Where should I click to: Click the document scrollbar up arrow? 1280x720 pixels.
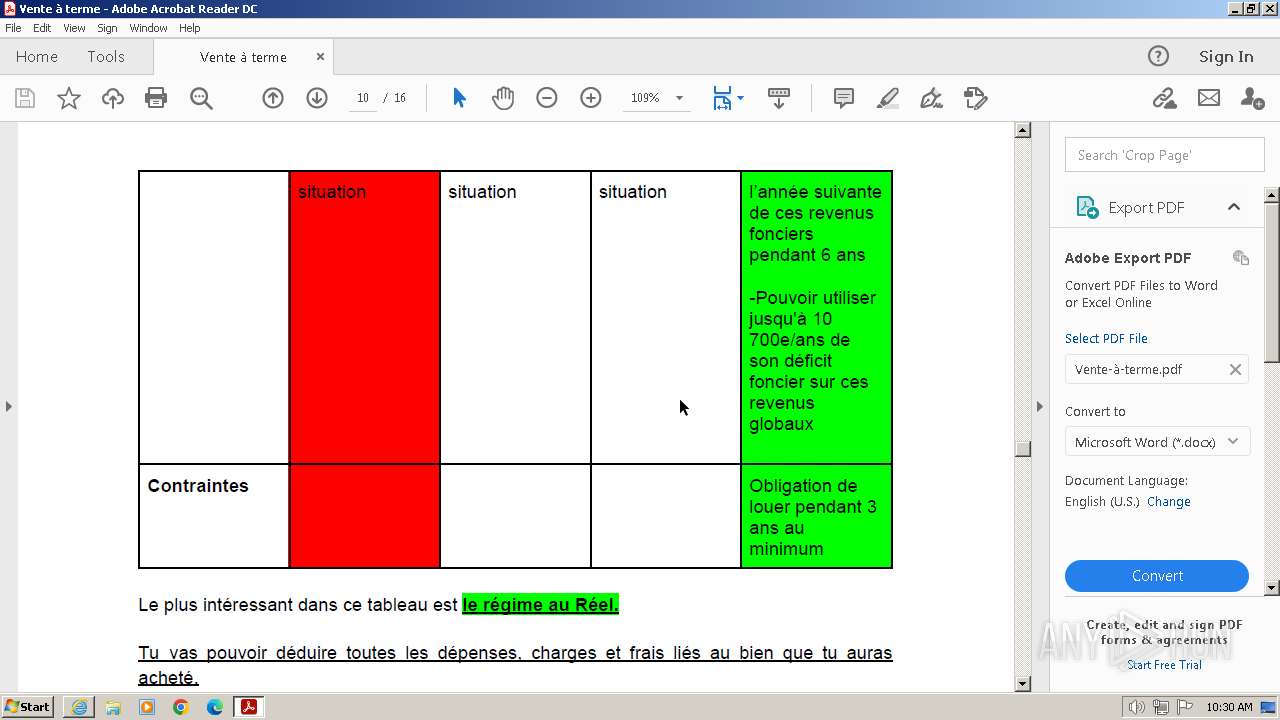pos(1022,130)
